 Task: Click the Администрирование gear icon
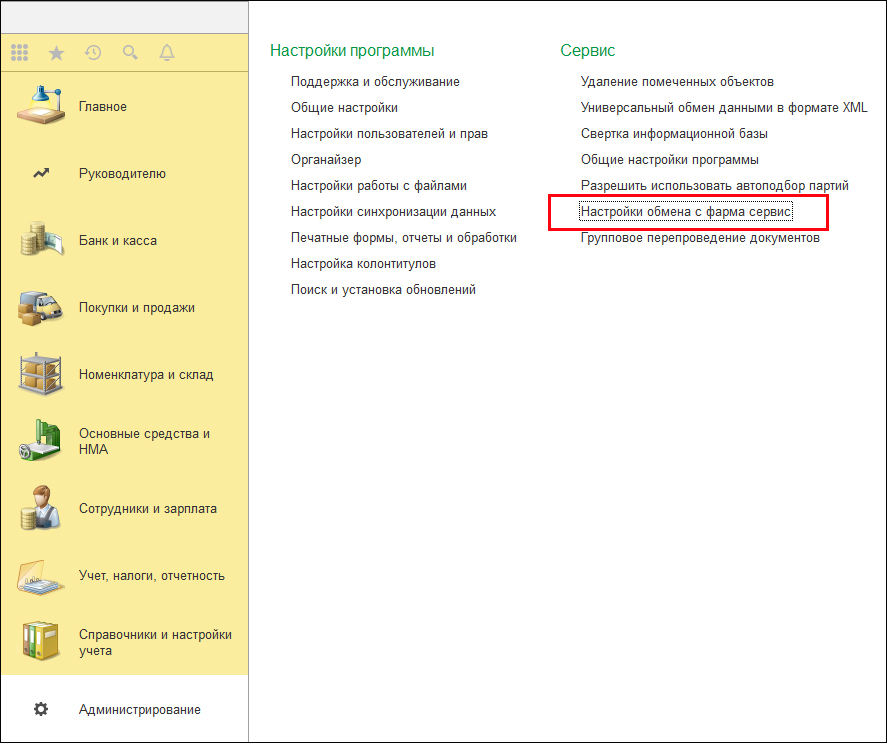click(x=41, y=709)
